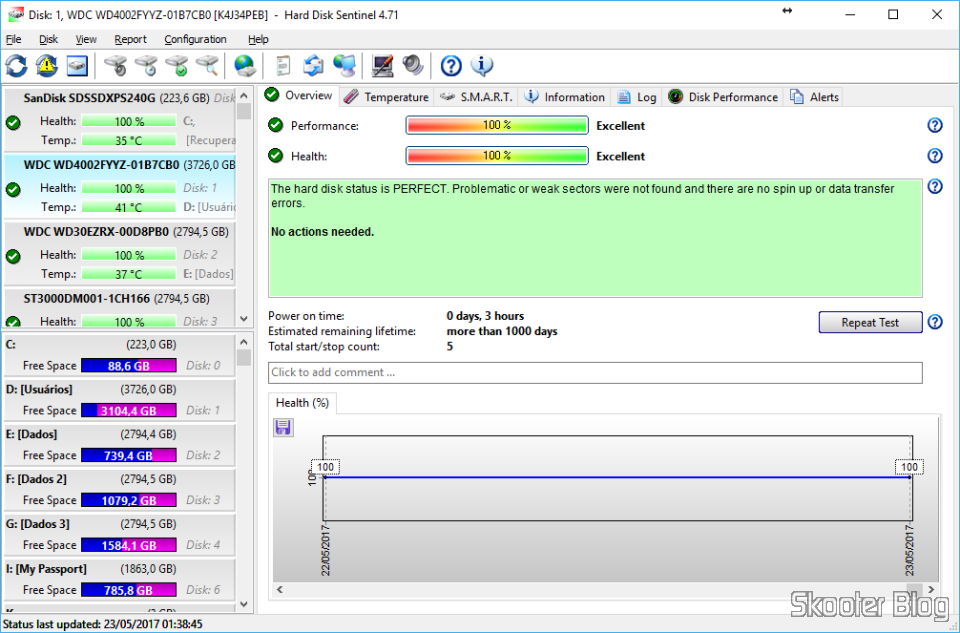Open the configuration monitor with screwdriver icon
960x633 pixels.
click(x=382, y=66)
